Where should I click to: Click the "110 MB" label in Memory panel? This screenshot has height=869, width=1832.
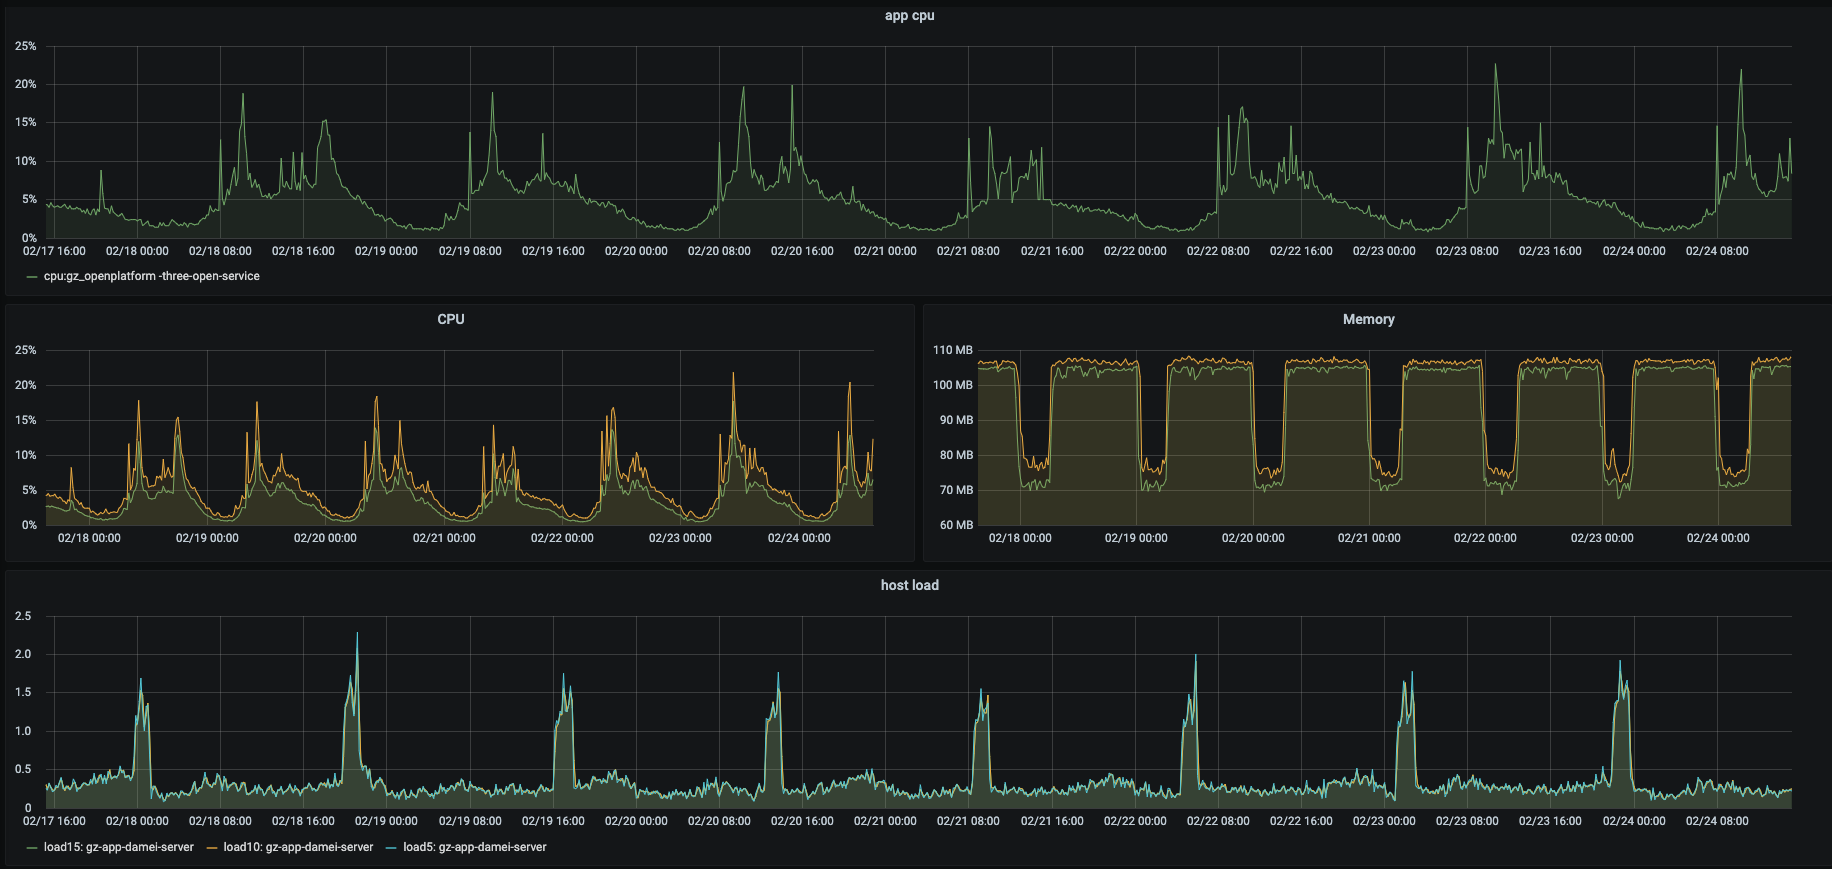click(x=953, y=350)
